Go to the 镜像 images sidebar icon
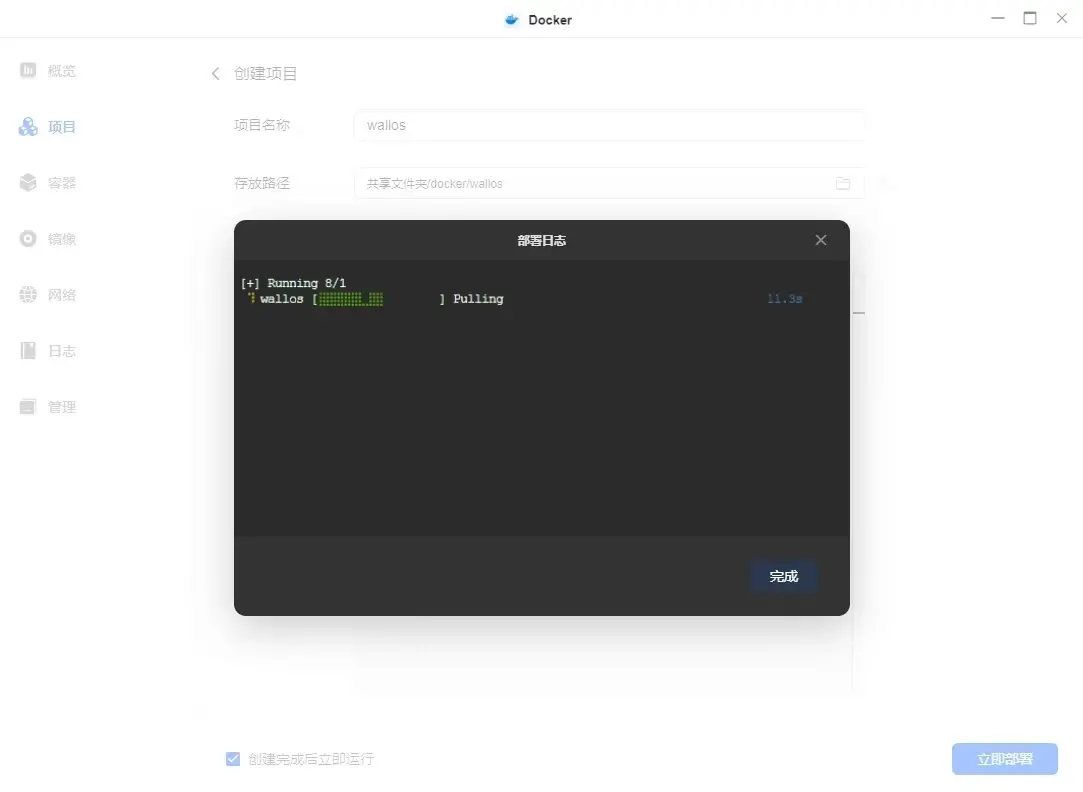Viewport: 1083px width, 792px height. point(28,239)
